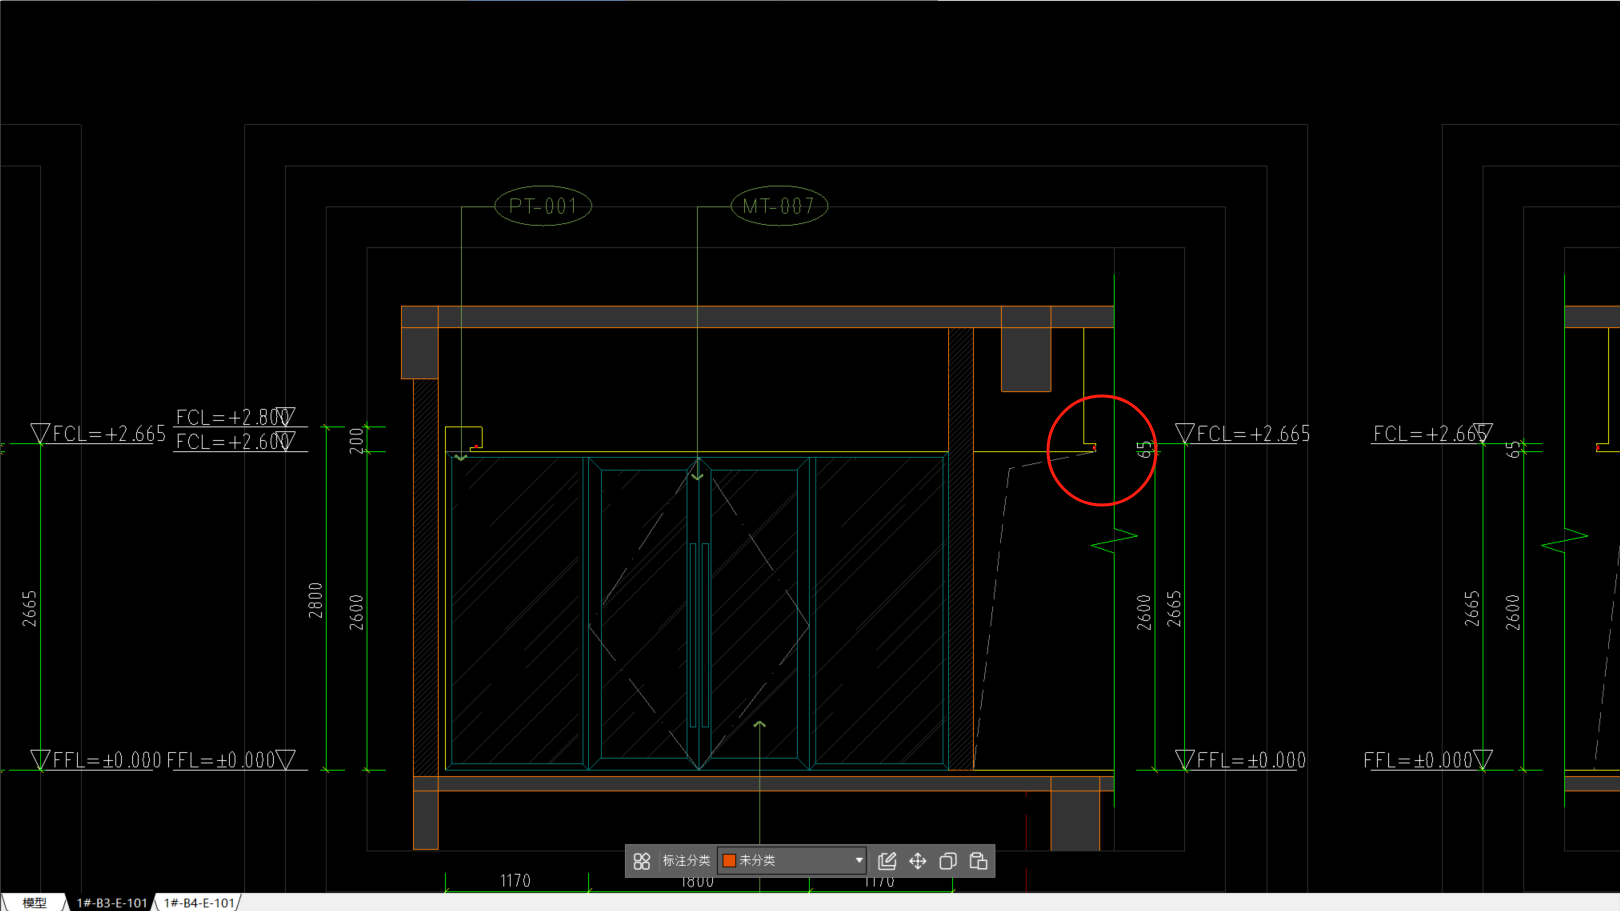The image size is (1620, 911).
Task: Click the FCL=+2.800 elevation label
Action: [234, 417]
